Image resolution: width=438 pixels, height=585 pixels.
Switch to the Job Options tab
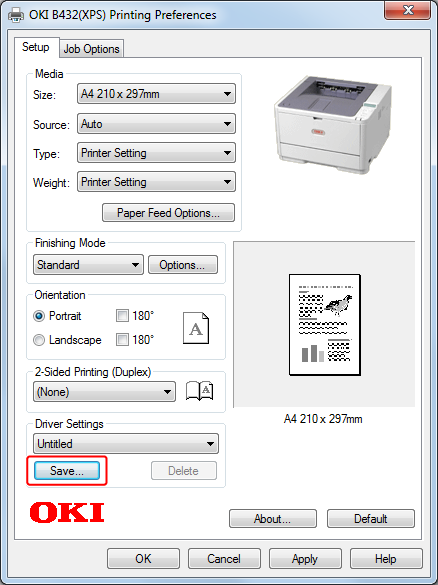[x=91, y=49]
